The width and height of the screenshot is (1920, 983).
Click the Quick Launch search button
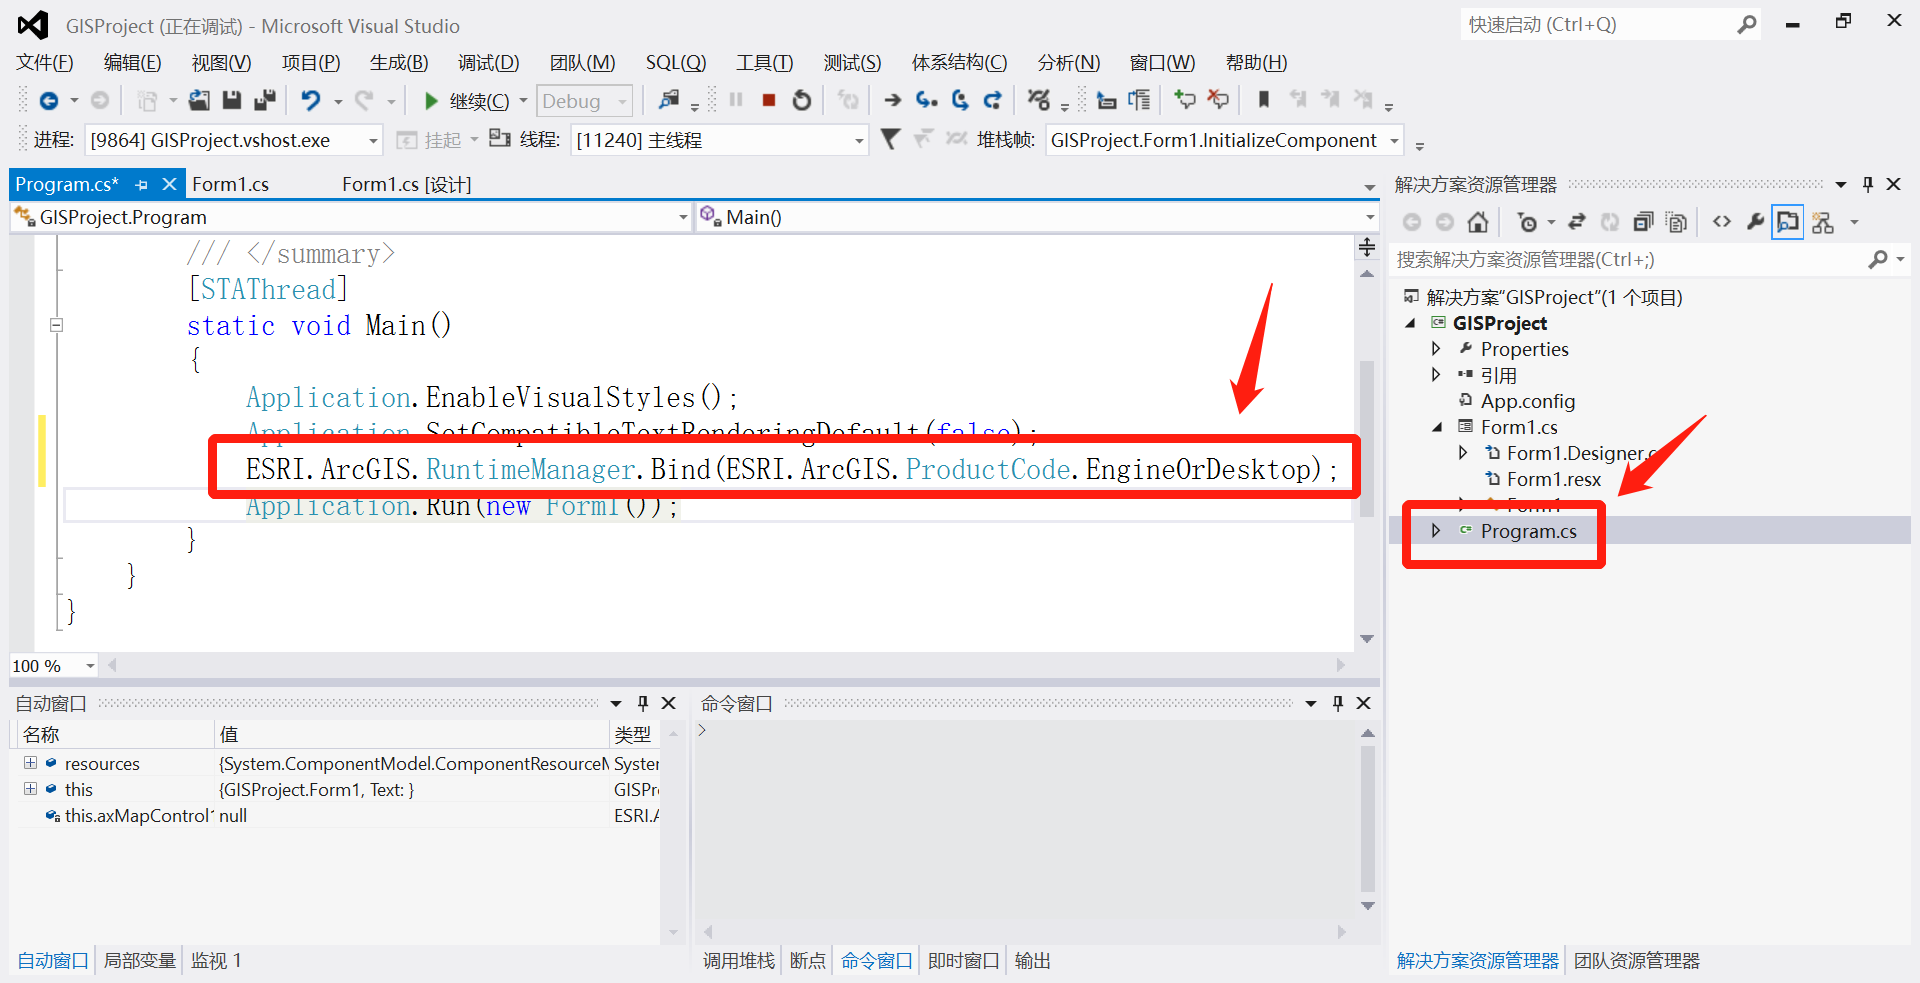pos(1746,23)
